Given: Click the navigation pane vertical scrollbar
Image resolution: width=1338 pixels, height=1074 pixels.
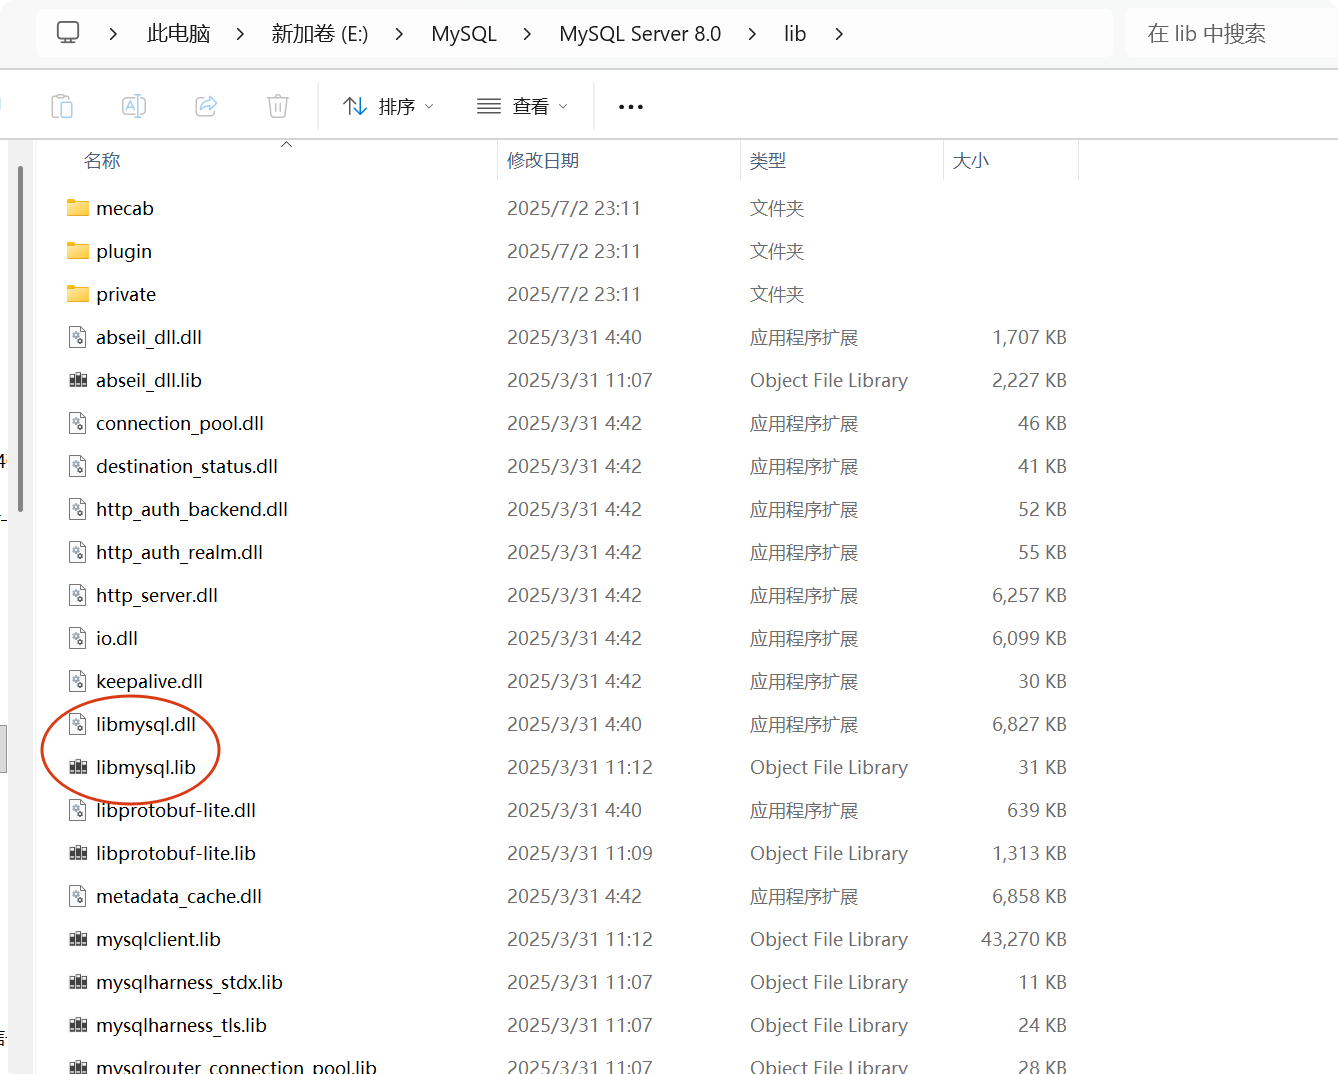Looking at the screenshot, I should pyautogui.click(x=20, y=340).
